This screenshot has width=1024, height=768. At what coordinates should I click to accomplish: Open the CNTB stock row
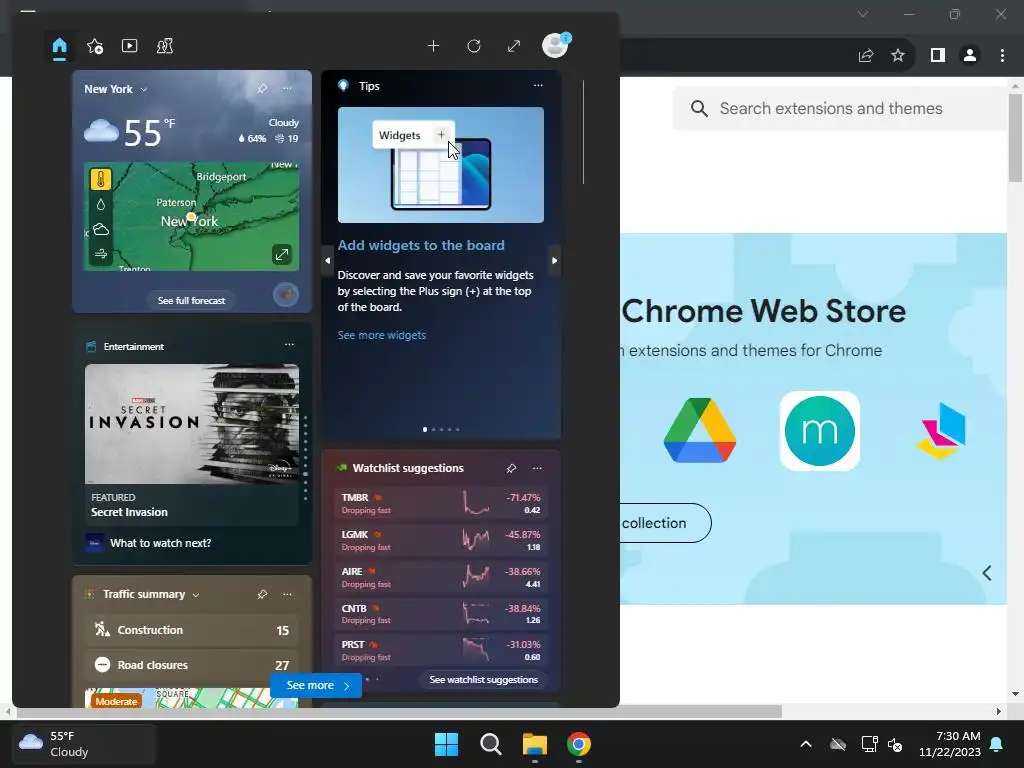(x=441, y=614)
